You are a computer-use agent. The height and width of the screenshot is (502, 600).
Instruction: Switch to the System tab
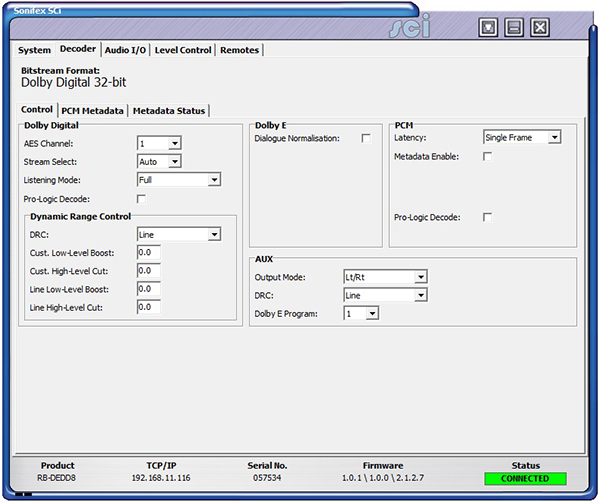pos(34,50)
